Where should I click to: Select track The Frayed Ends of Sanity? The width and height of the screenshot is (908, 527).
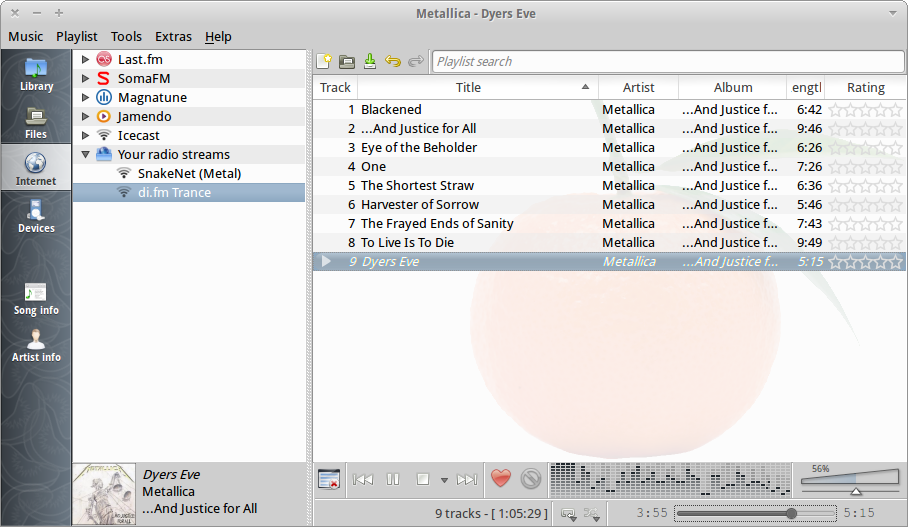[609, 224]
